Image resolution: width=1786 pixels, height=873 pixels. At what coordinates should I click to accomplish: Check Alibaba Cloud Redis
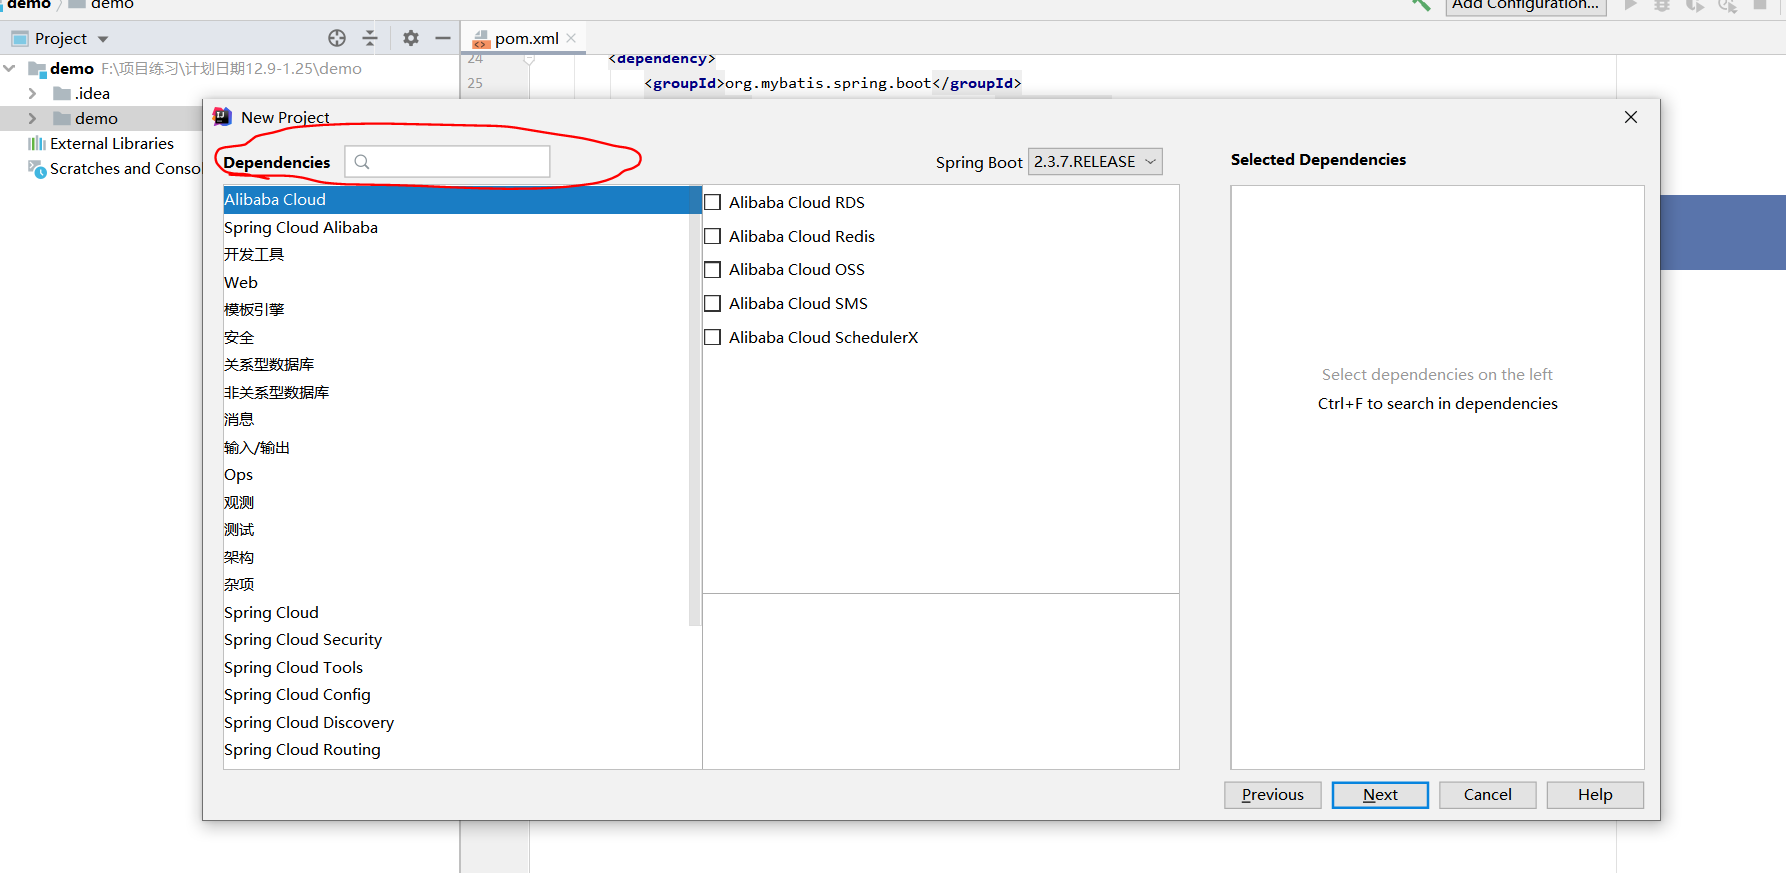pyautogui.click(x=713, y=236)
